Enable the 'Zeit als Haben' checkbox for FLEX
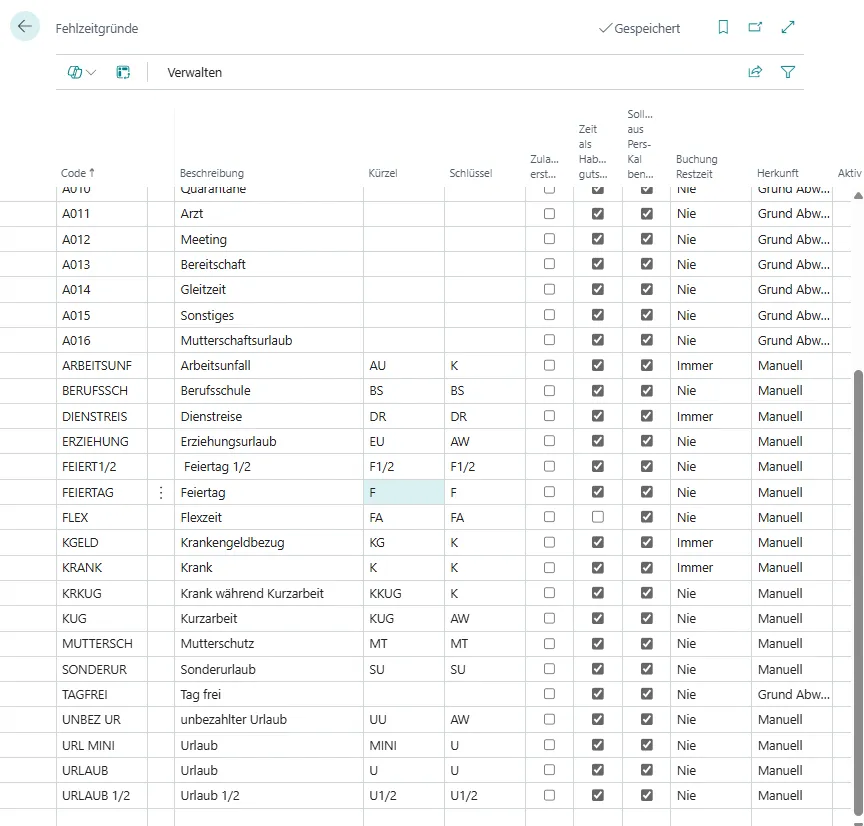864x826 pixels. 598,517
